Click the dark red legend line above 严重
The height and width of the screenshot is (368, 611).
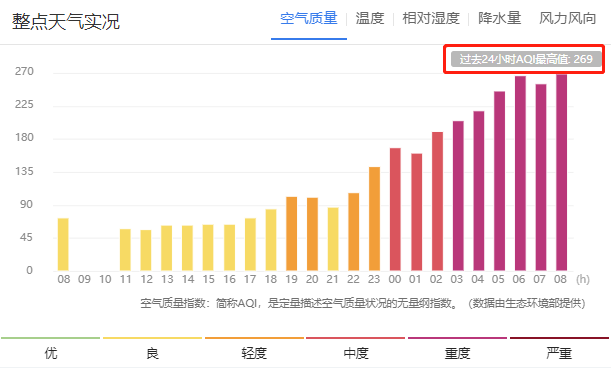[559, 338]
